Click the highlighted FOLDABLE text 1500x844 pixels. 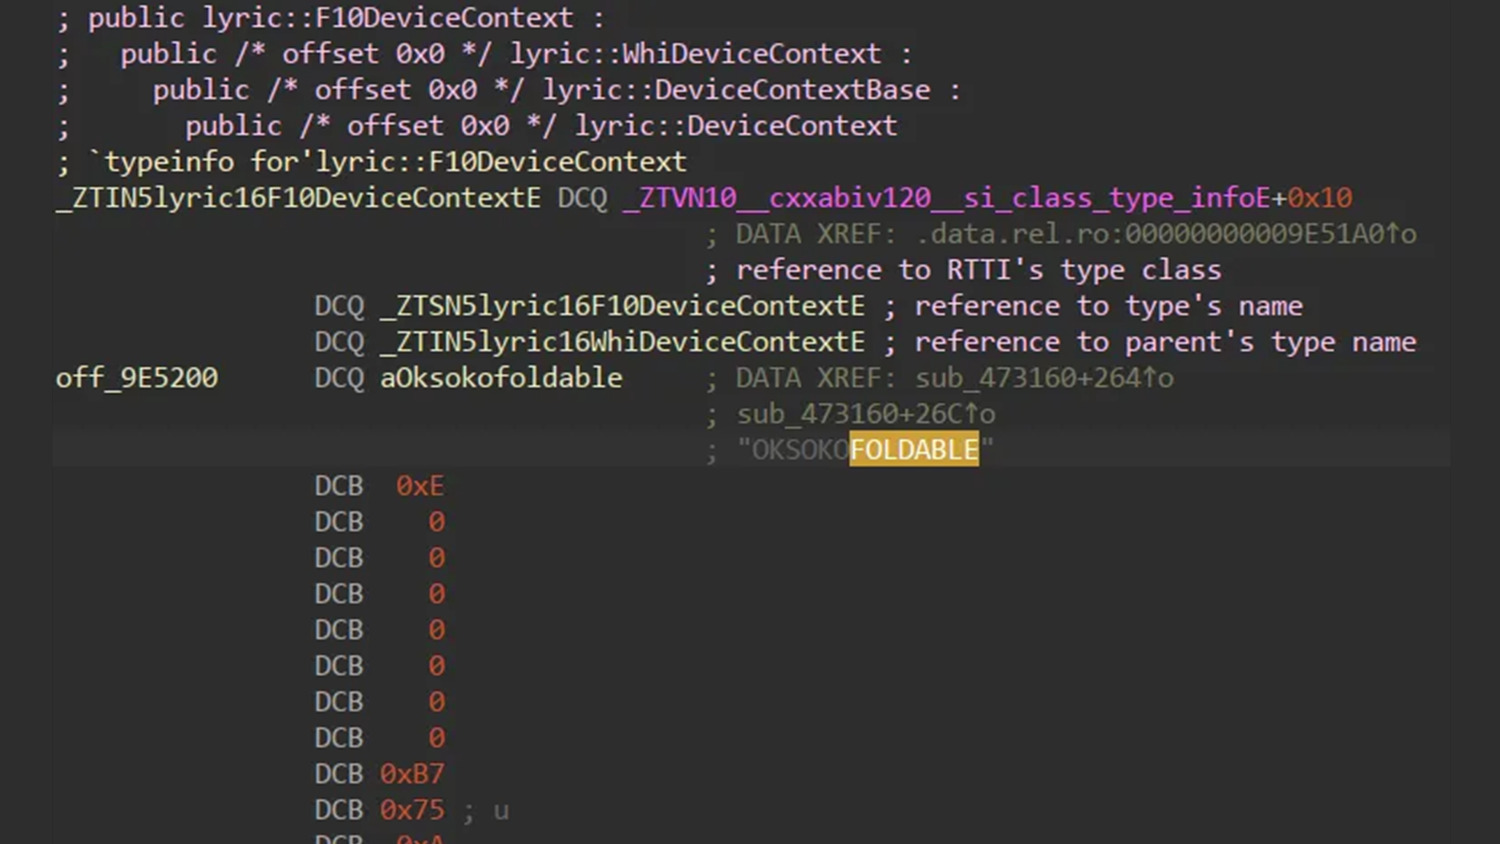point(914,450)
